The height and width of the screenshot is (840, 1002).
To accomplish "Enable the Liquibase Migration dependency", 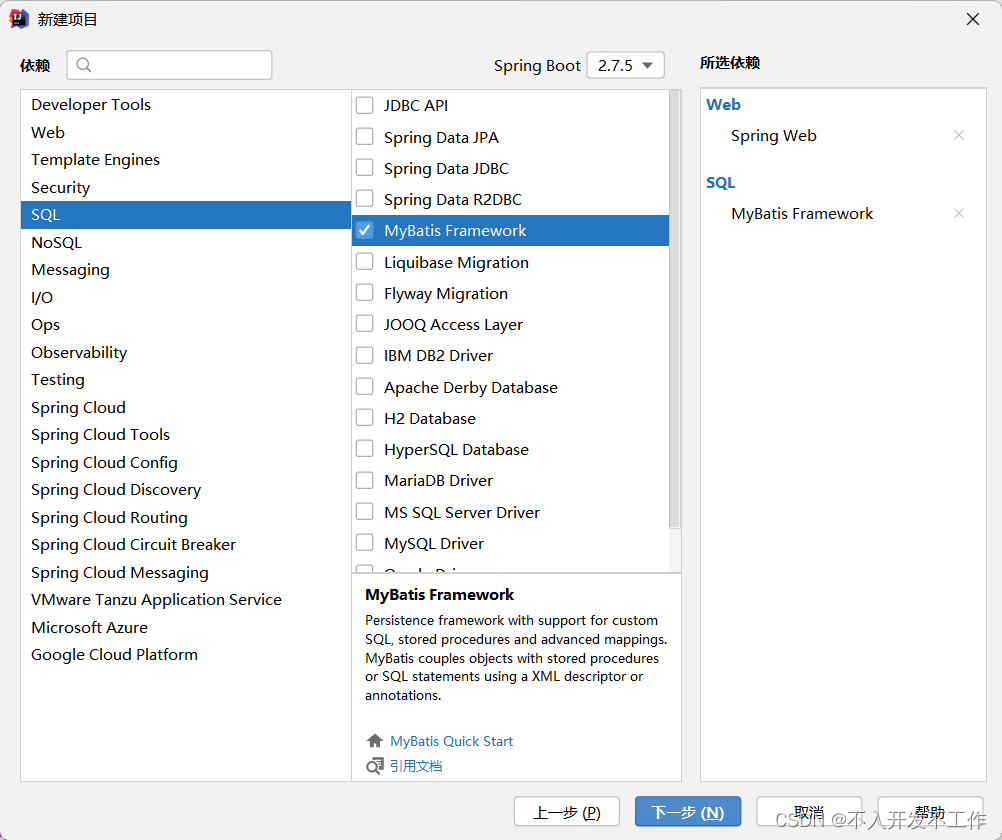I will coord(364,261).
